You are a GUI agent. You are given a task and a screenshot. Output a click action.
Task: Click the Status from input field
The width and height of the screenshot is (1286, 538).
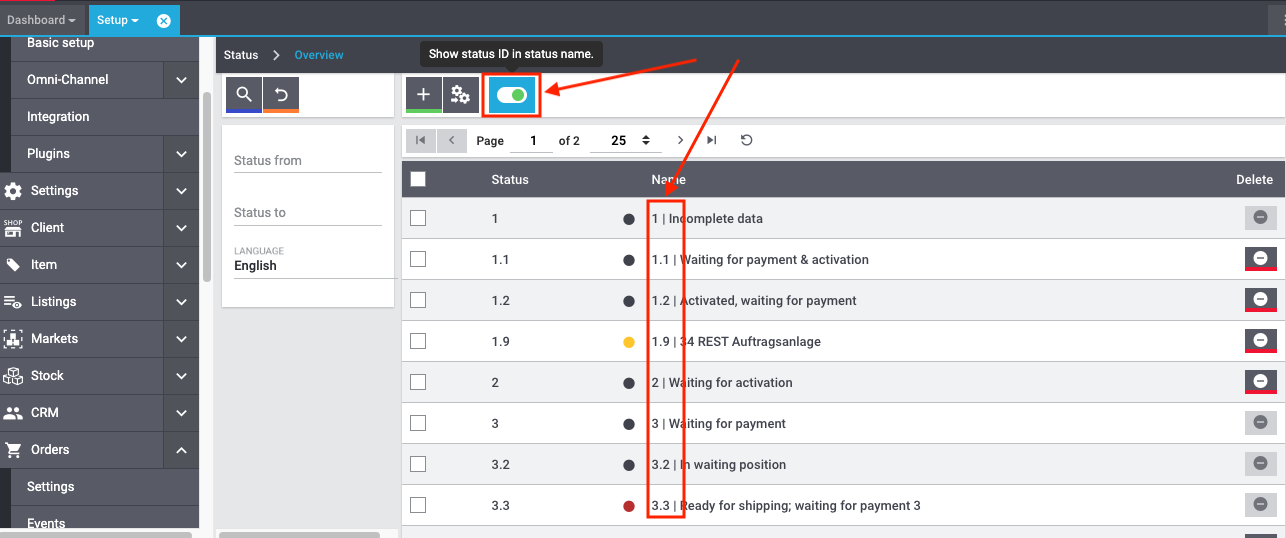(x=307, y=160)
